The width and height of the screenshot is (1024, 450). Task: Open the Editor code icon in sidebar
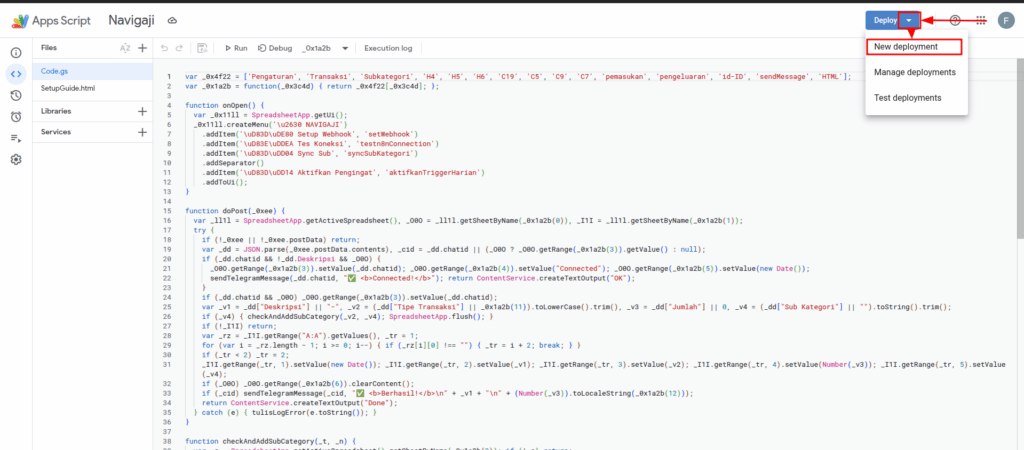click(x=16, y=73)
